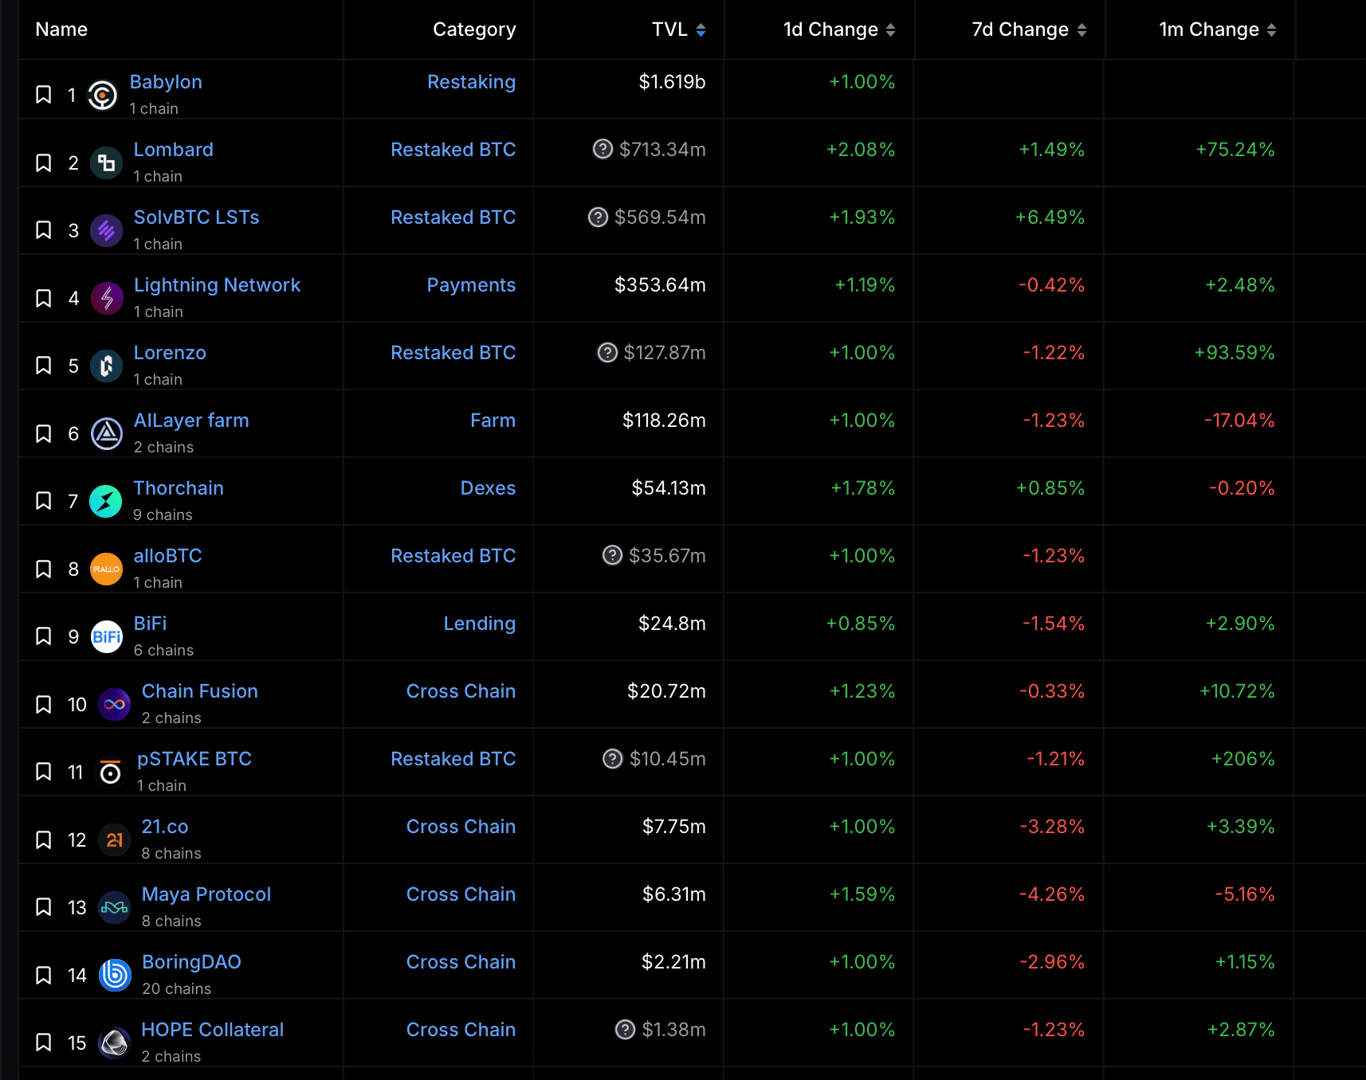
Task: Toggle bookmark on BiFi row
Action: click(x=44, y=636)
